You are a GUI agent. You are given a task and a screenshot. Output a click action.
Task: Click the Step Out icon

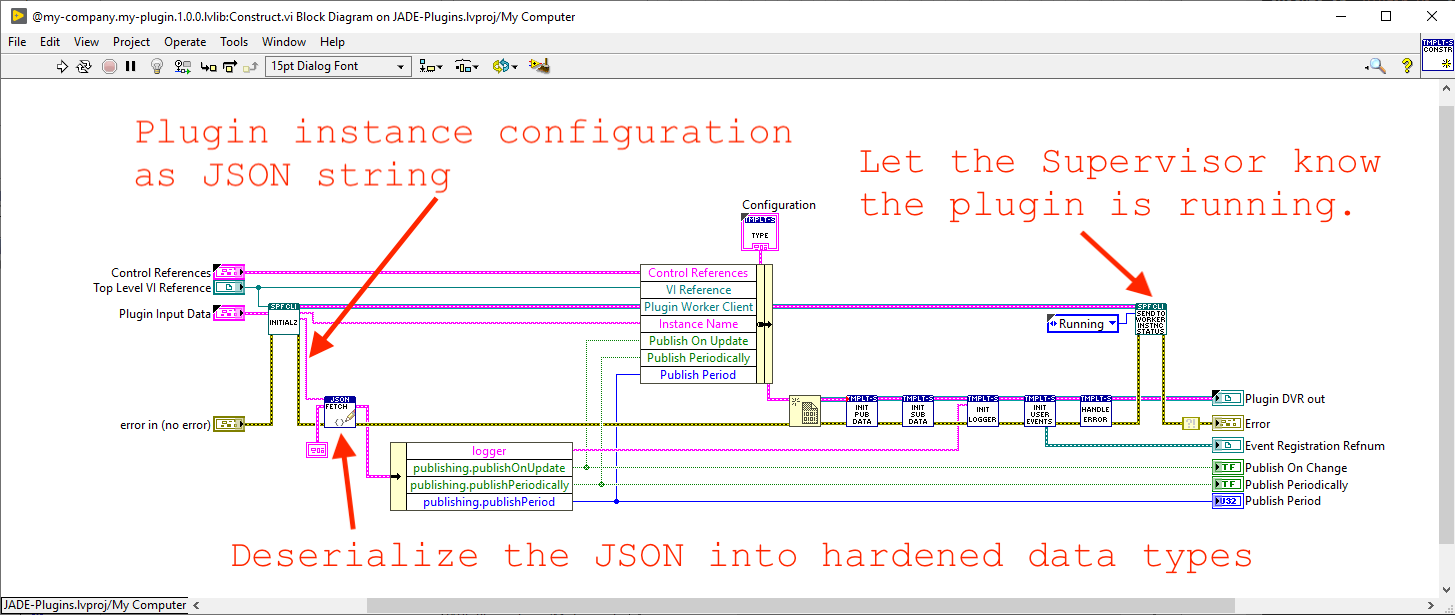pyautogui.click(x=250, y=66)
